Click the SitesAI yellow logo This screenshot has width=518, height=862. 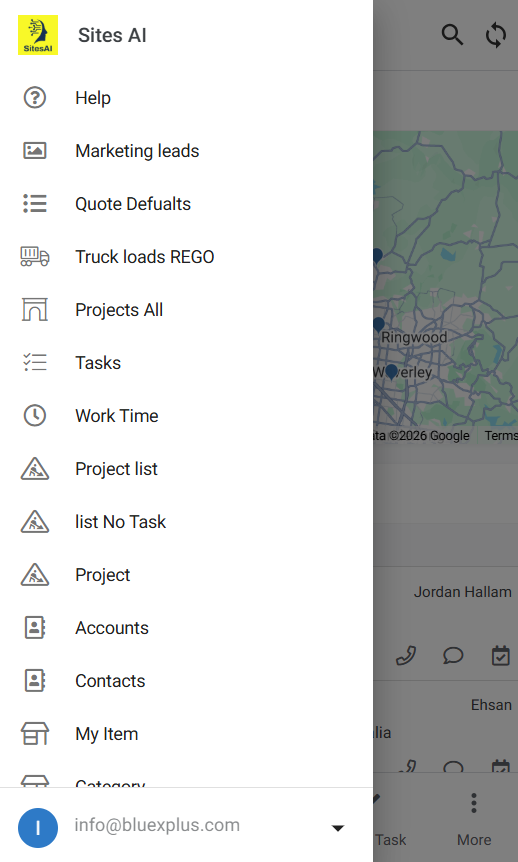(x=38, y=35)
